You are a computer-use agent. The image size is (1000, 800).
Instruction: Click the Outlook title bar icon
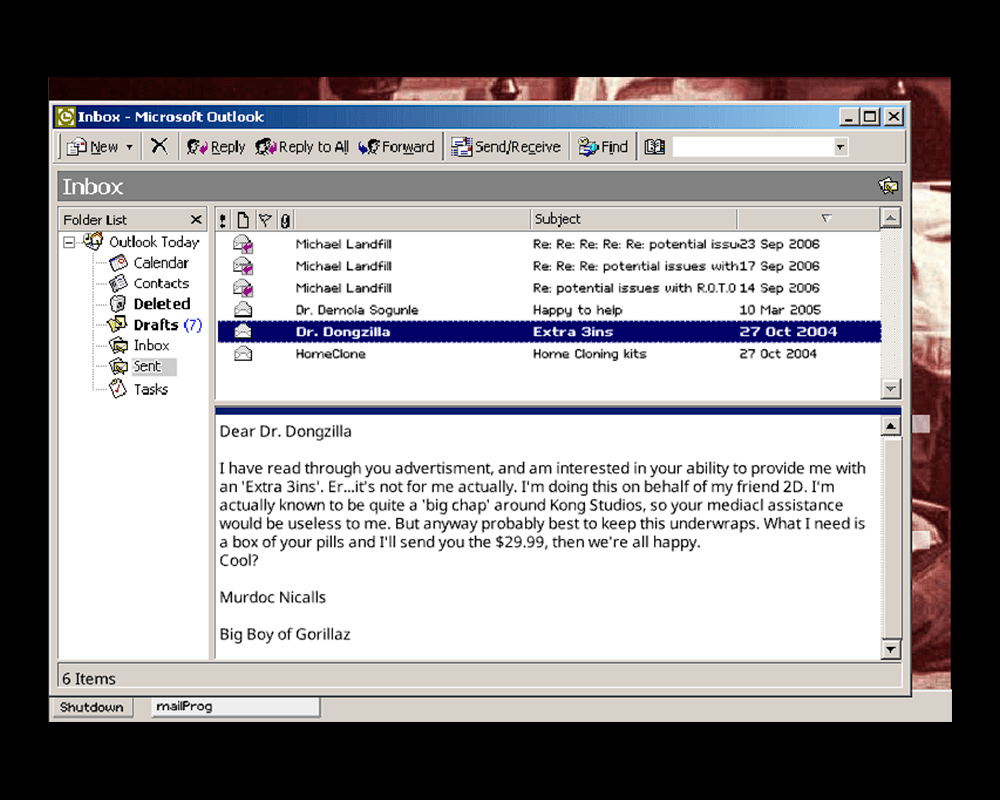[x=65, y=117]
